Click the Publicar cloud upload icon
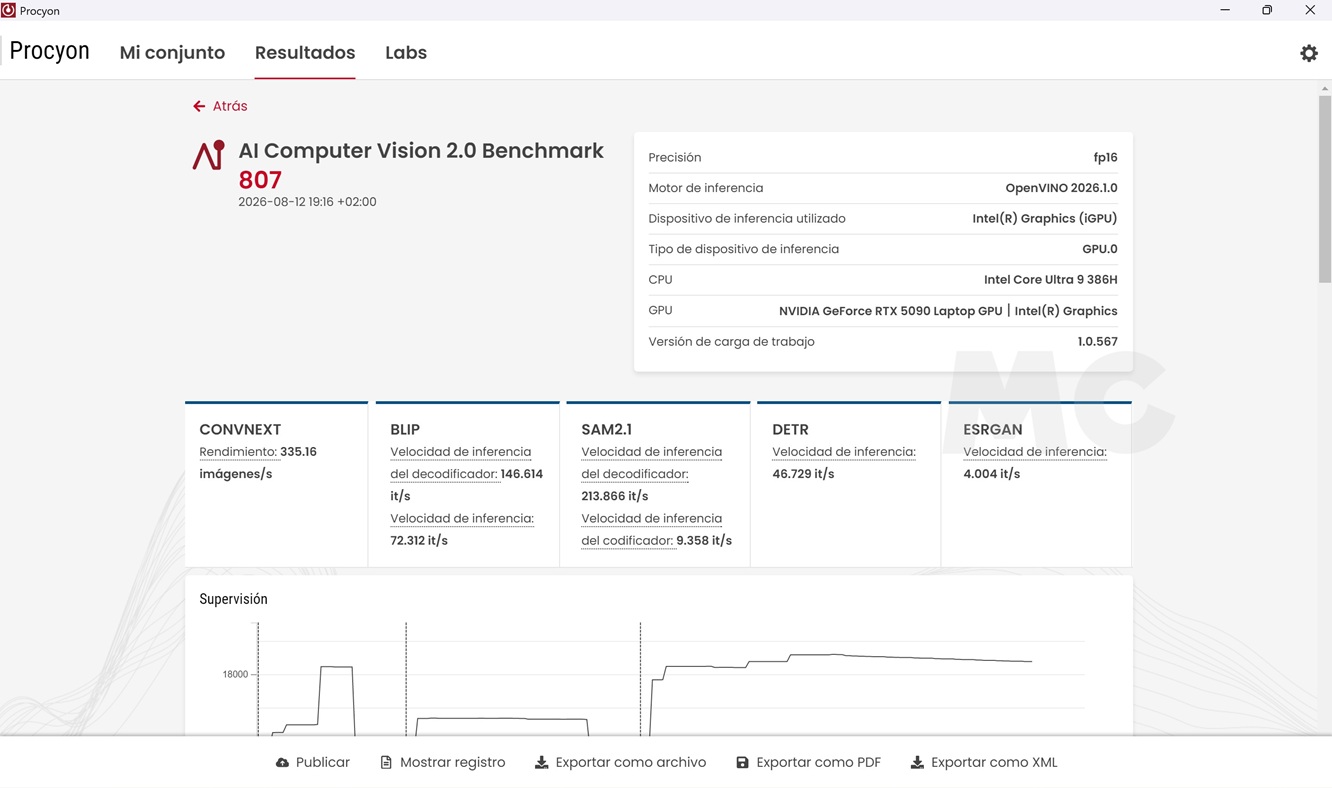Screen dimensions: 1332x788 click(282, 763)
